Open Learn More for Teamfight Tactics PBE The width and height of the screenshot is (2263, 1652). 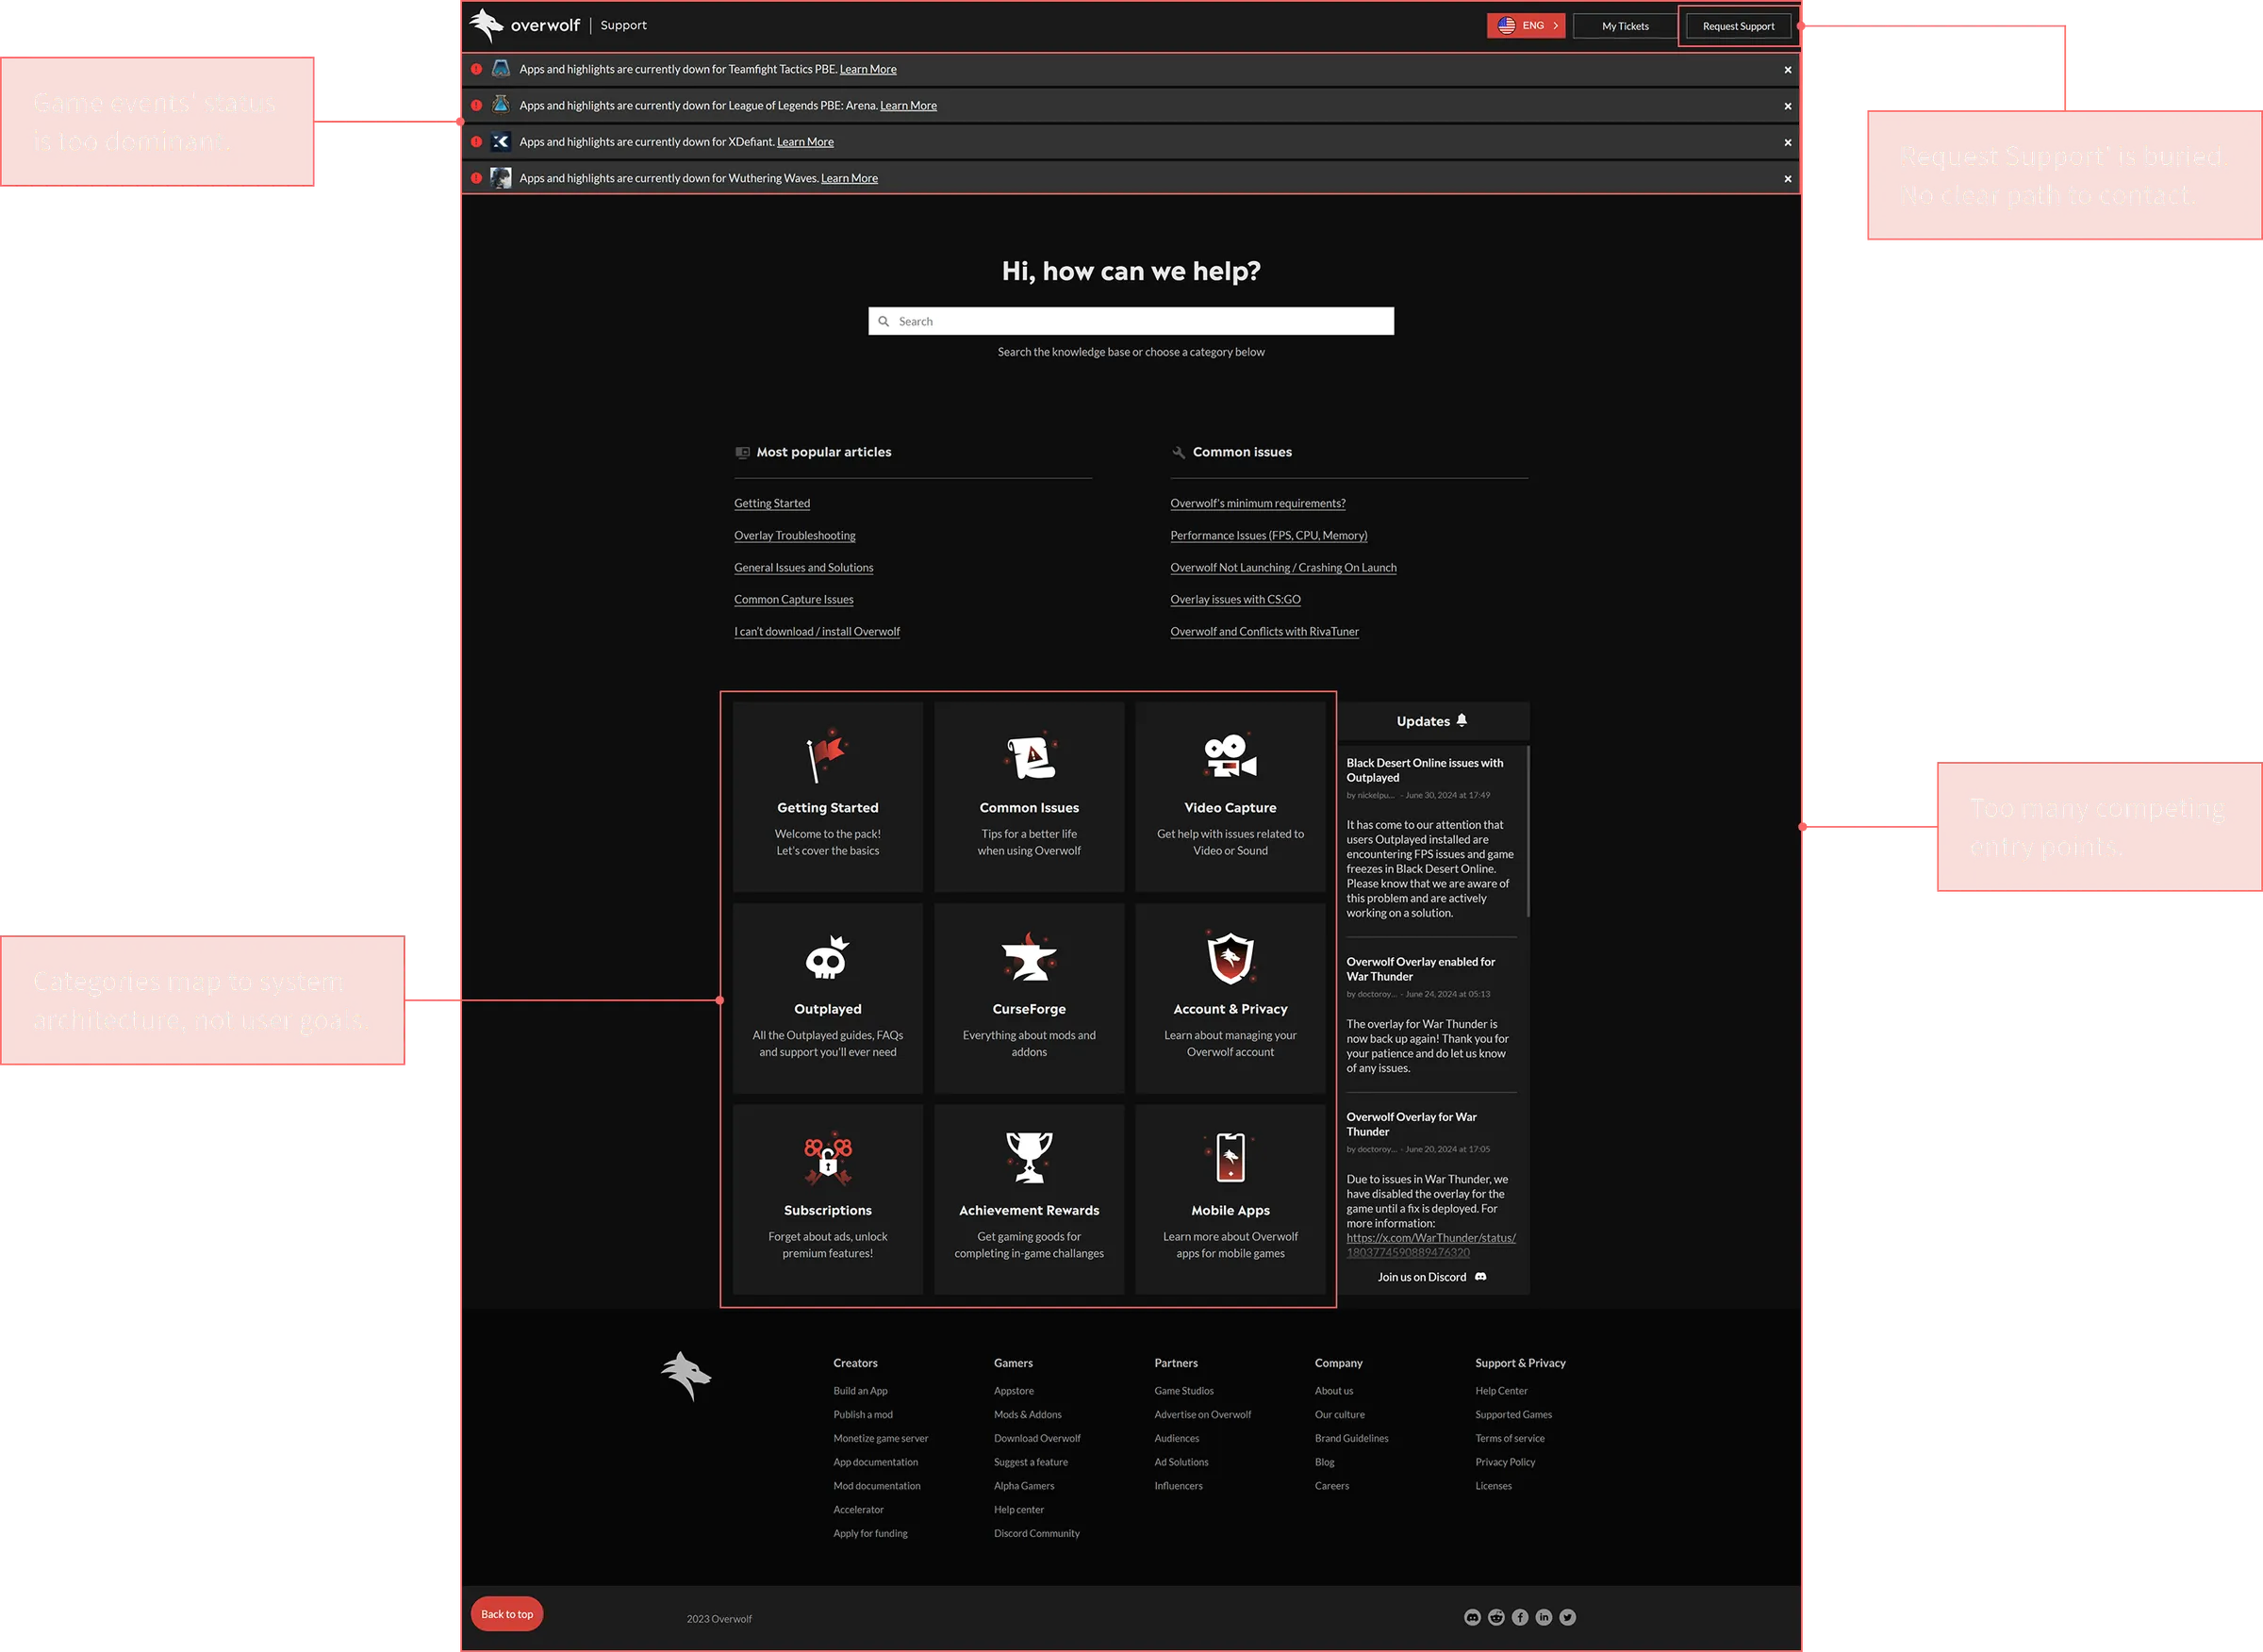[868, 69]
